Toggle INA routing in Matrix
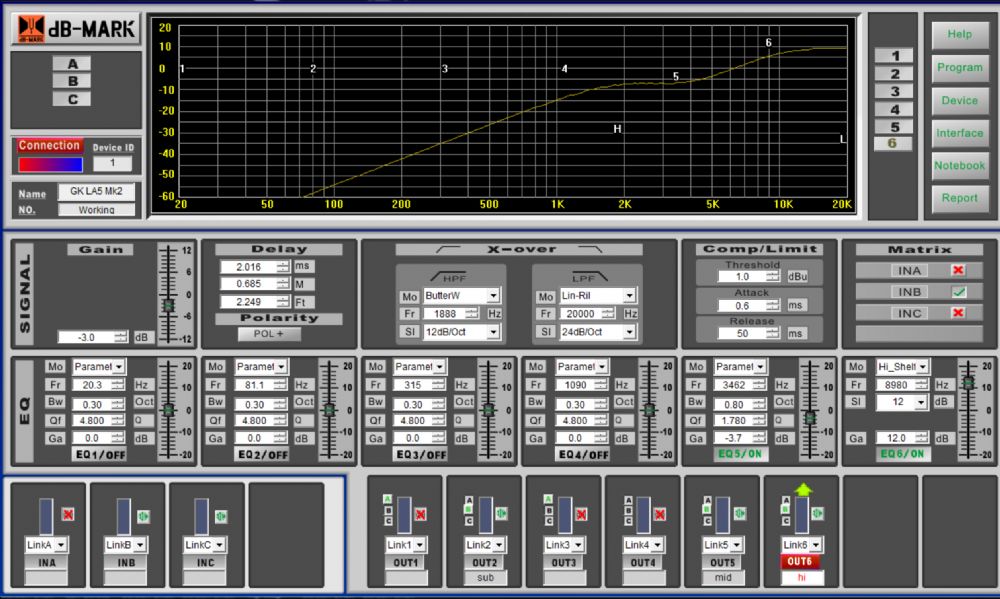 (x=958, y=270)
